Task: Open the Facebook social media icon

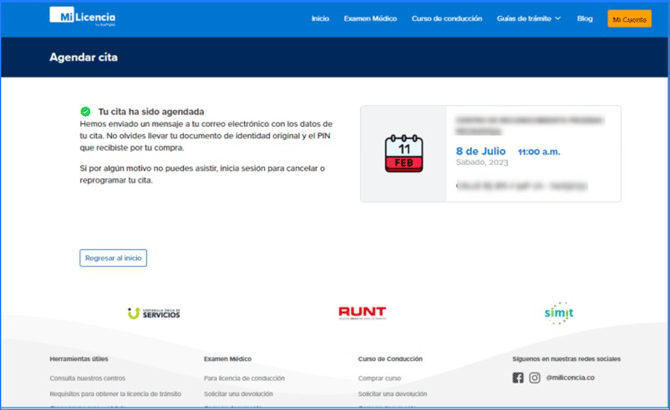Action: point(518,378)
